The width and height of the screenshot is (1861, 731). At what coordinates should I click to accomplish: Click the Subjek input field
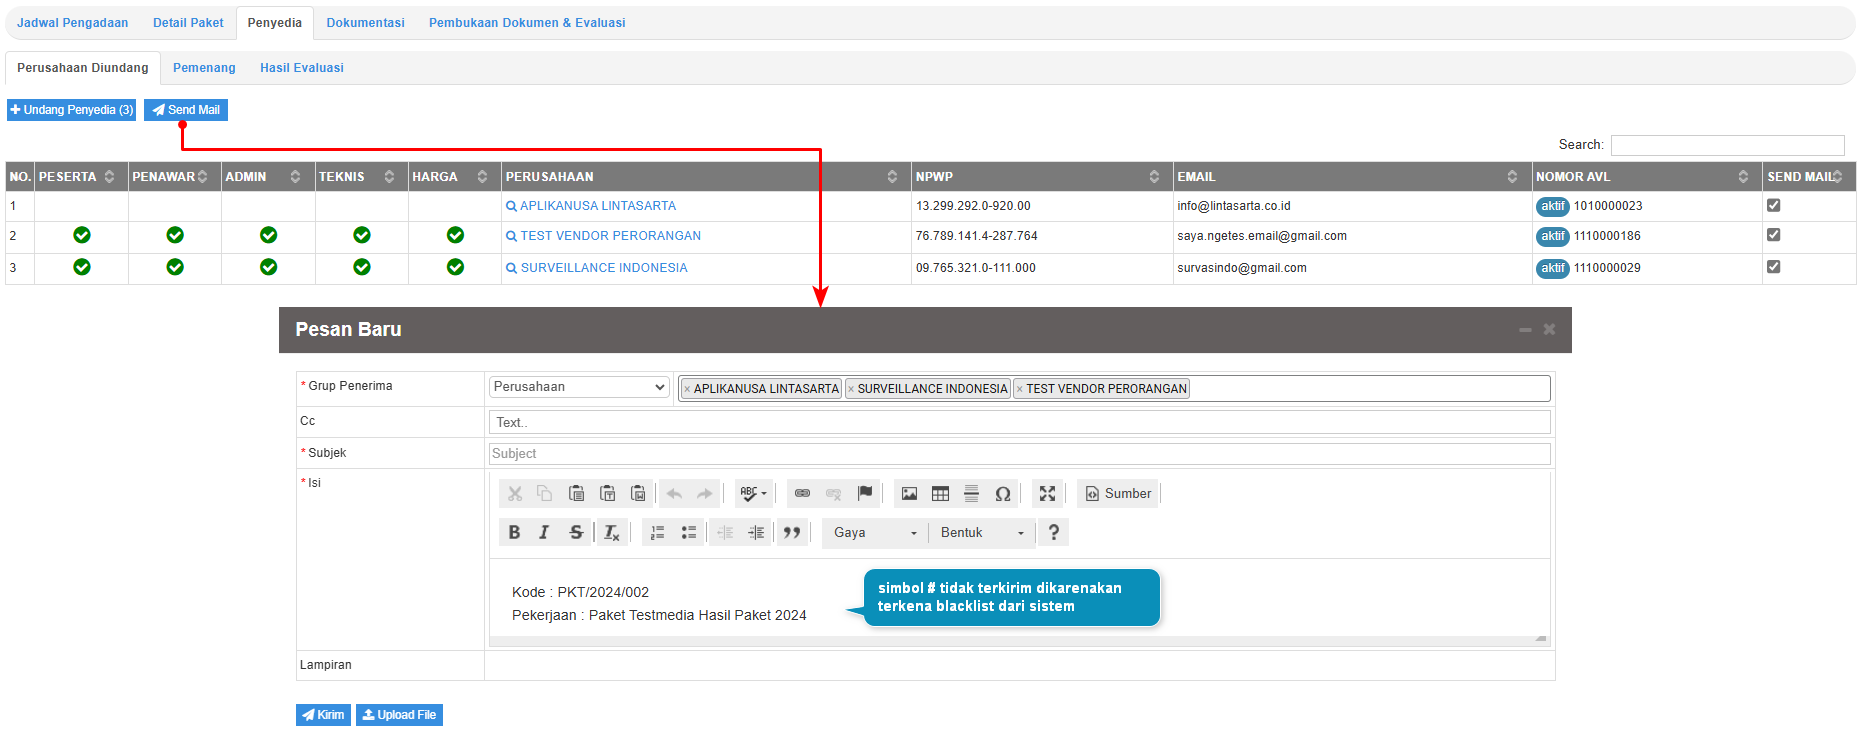tap(1019, 454)
